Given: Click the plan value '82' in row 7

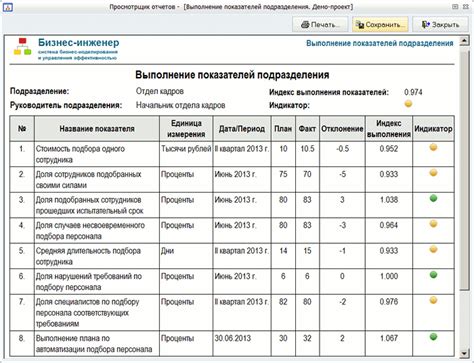Looking at the screenshot, I should click(x=283, y=302).
